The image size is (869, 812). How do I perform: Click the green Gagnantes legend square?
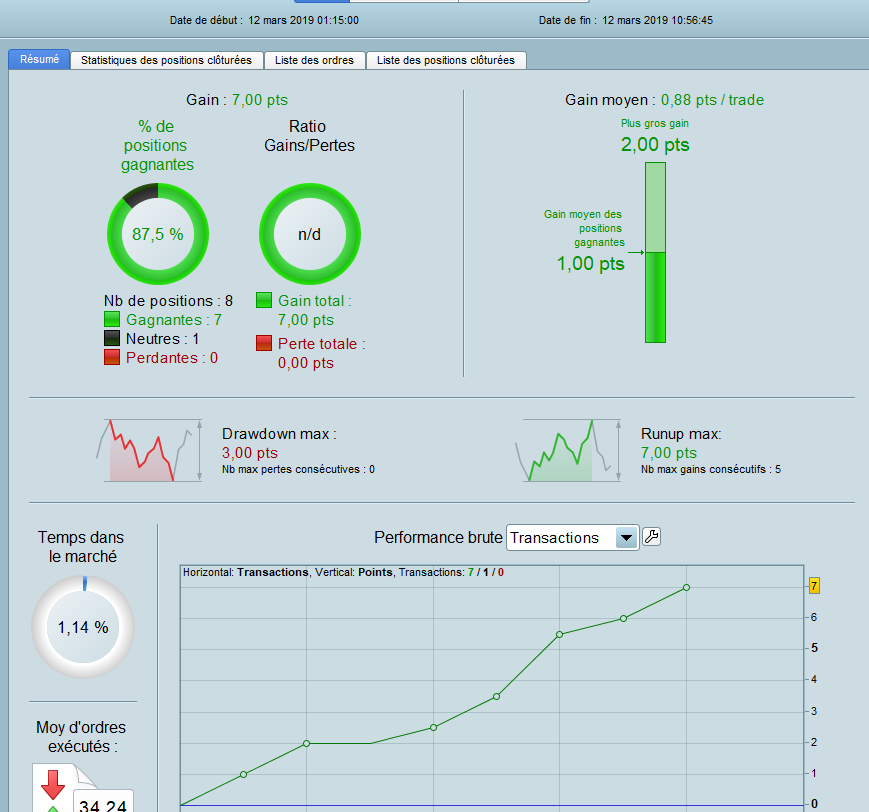click(112, 319)
